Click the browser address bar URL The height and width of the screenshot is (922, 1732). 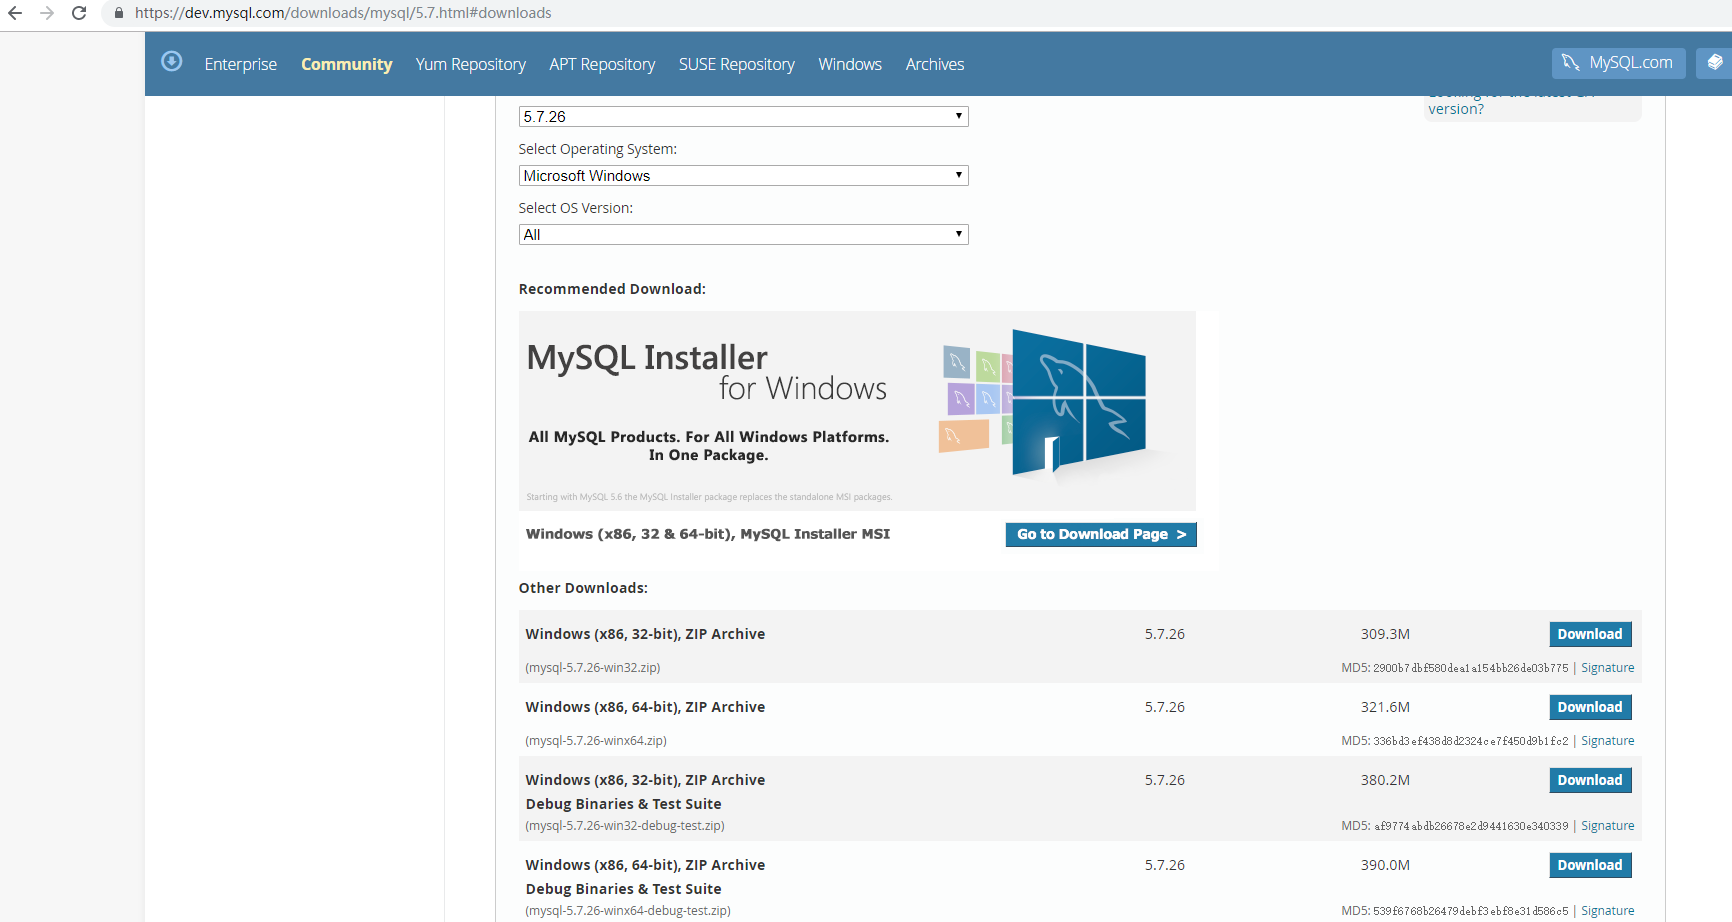pos(343,13)
